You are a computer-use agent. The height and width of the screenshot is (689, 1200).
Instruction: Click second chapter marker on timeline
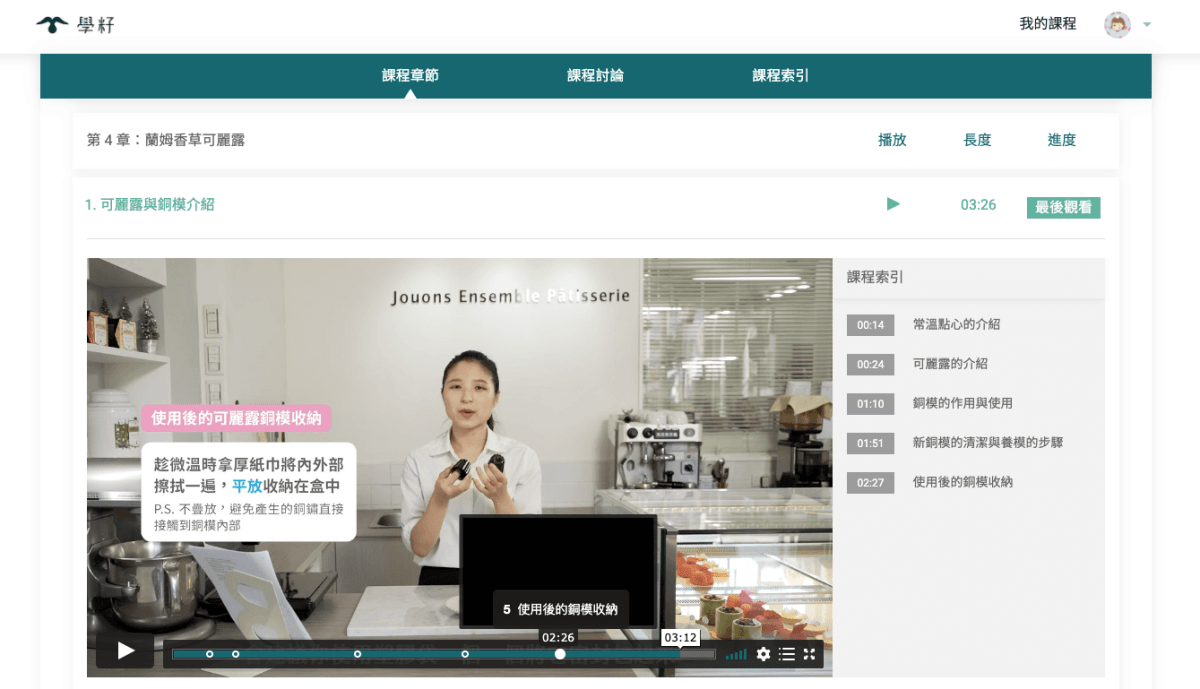235,654
